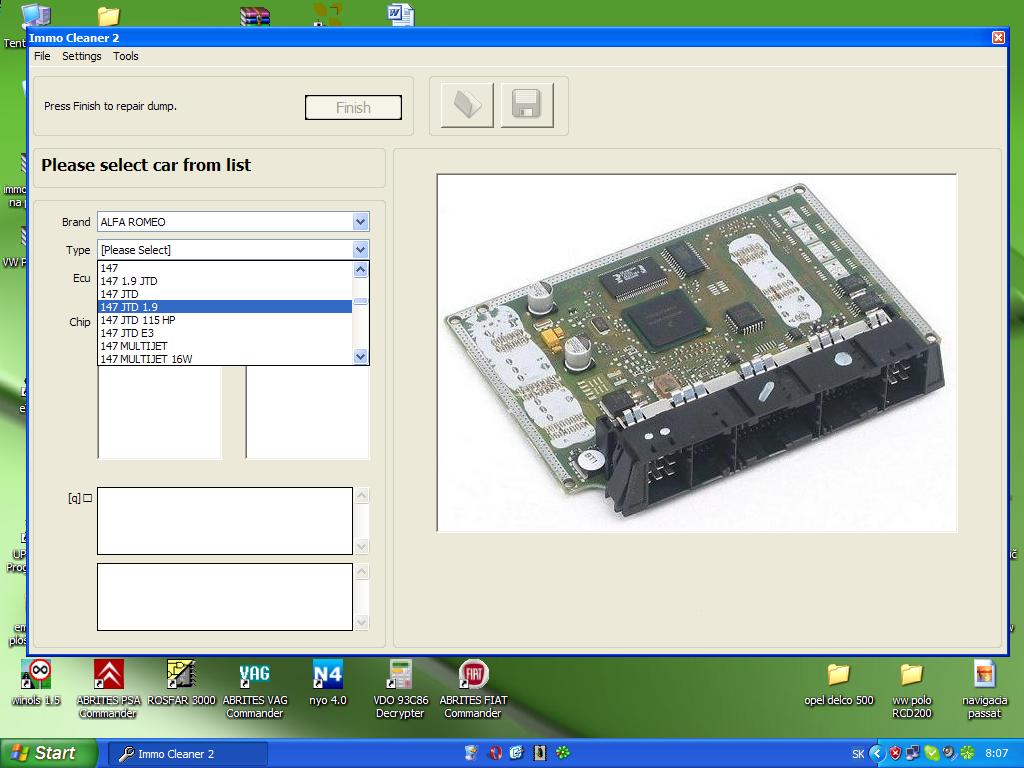Select 147 in the Type list
Viewport: 1024px width, 768px height.
[225, 268]
